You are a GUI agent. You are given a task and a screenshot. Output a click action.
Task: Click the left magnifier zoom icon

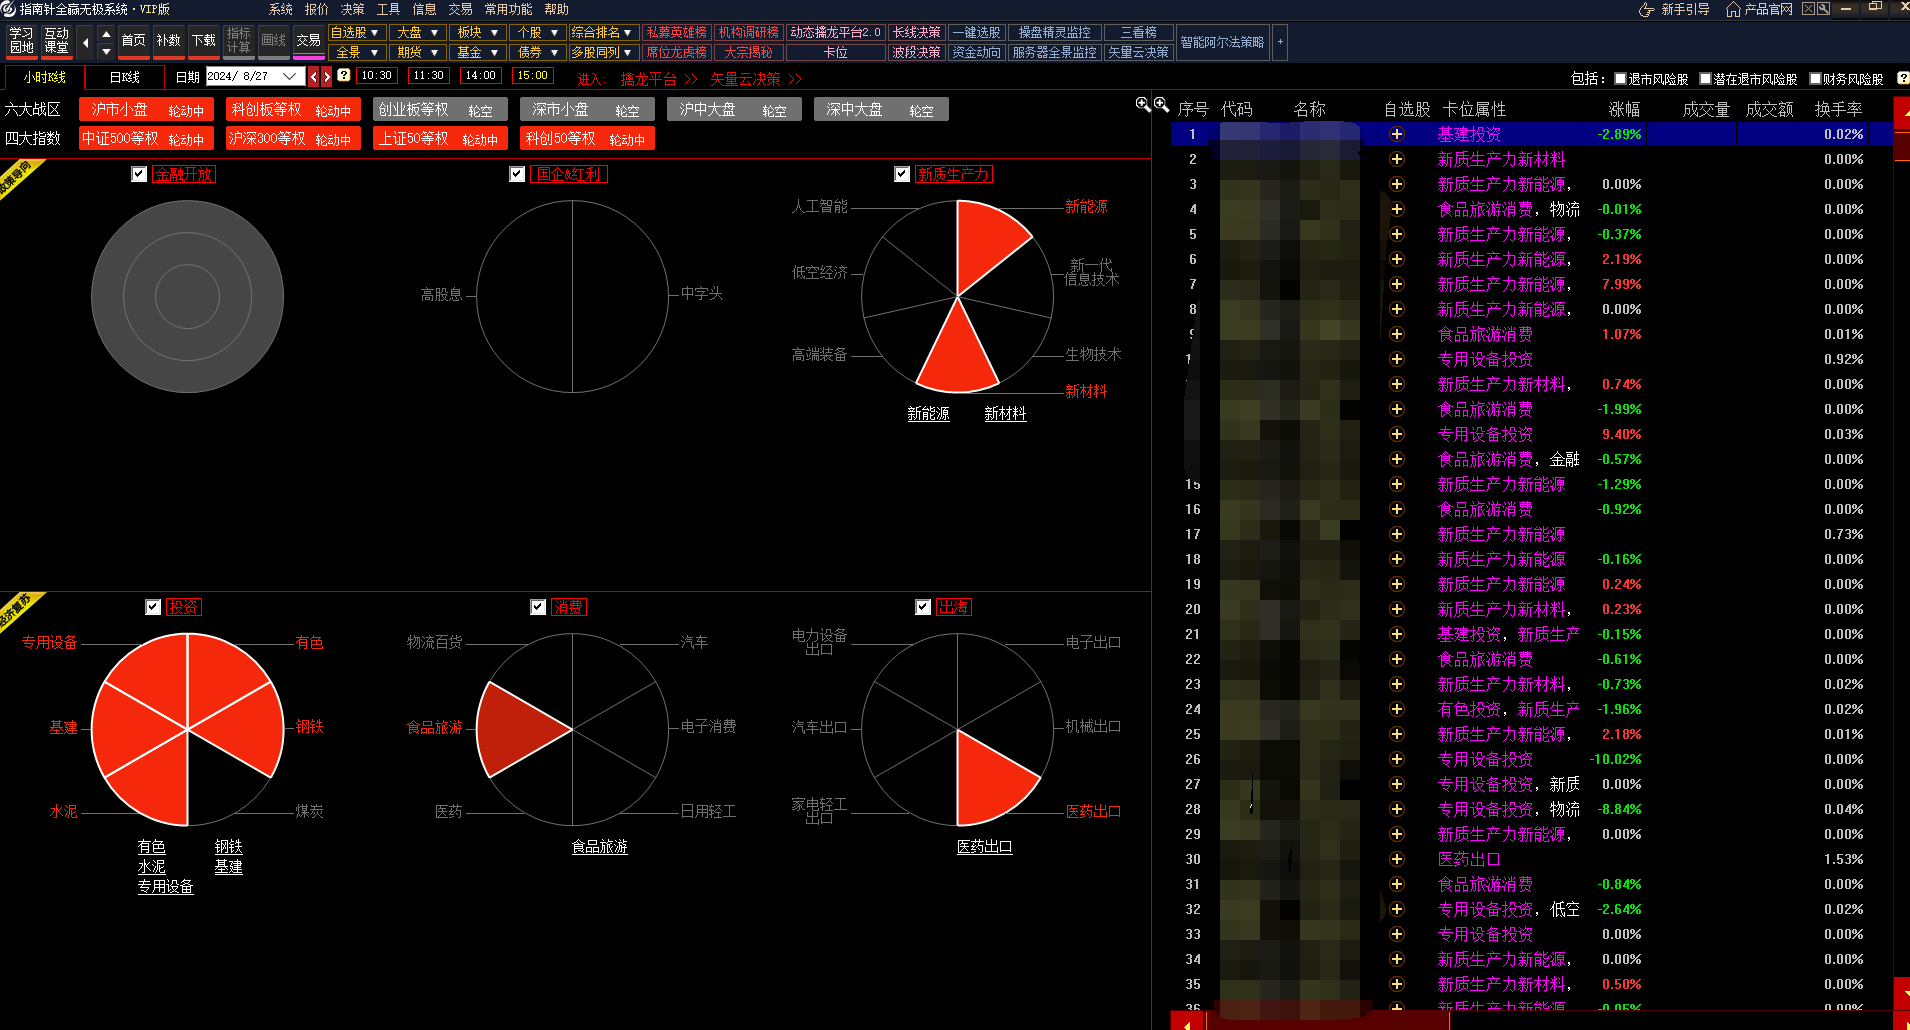tap(1143, 104)
